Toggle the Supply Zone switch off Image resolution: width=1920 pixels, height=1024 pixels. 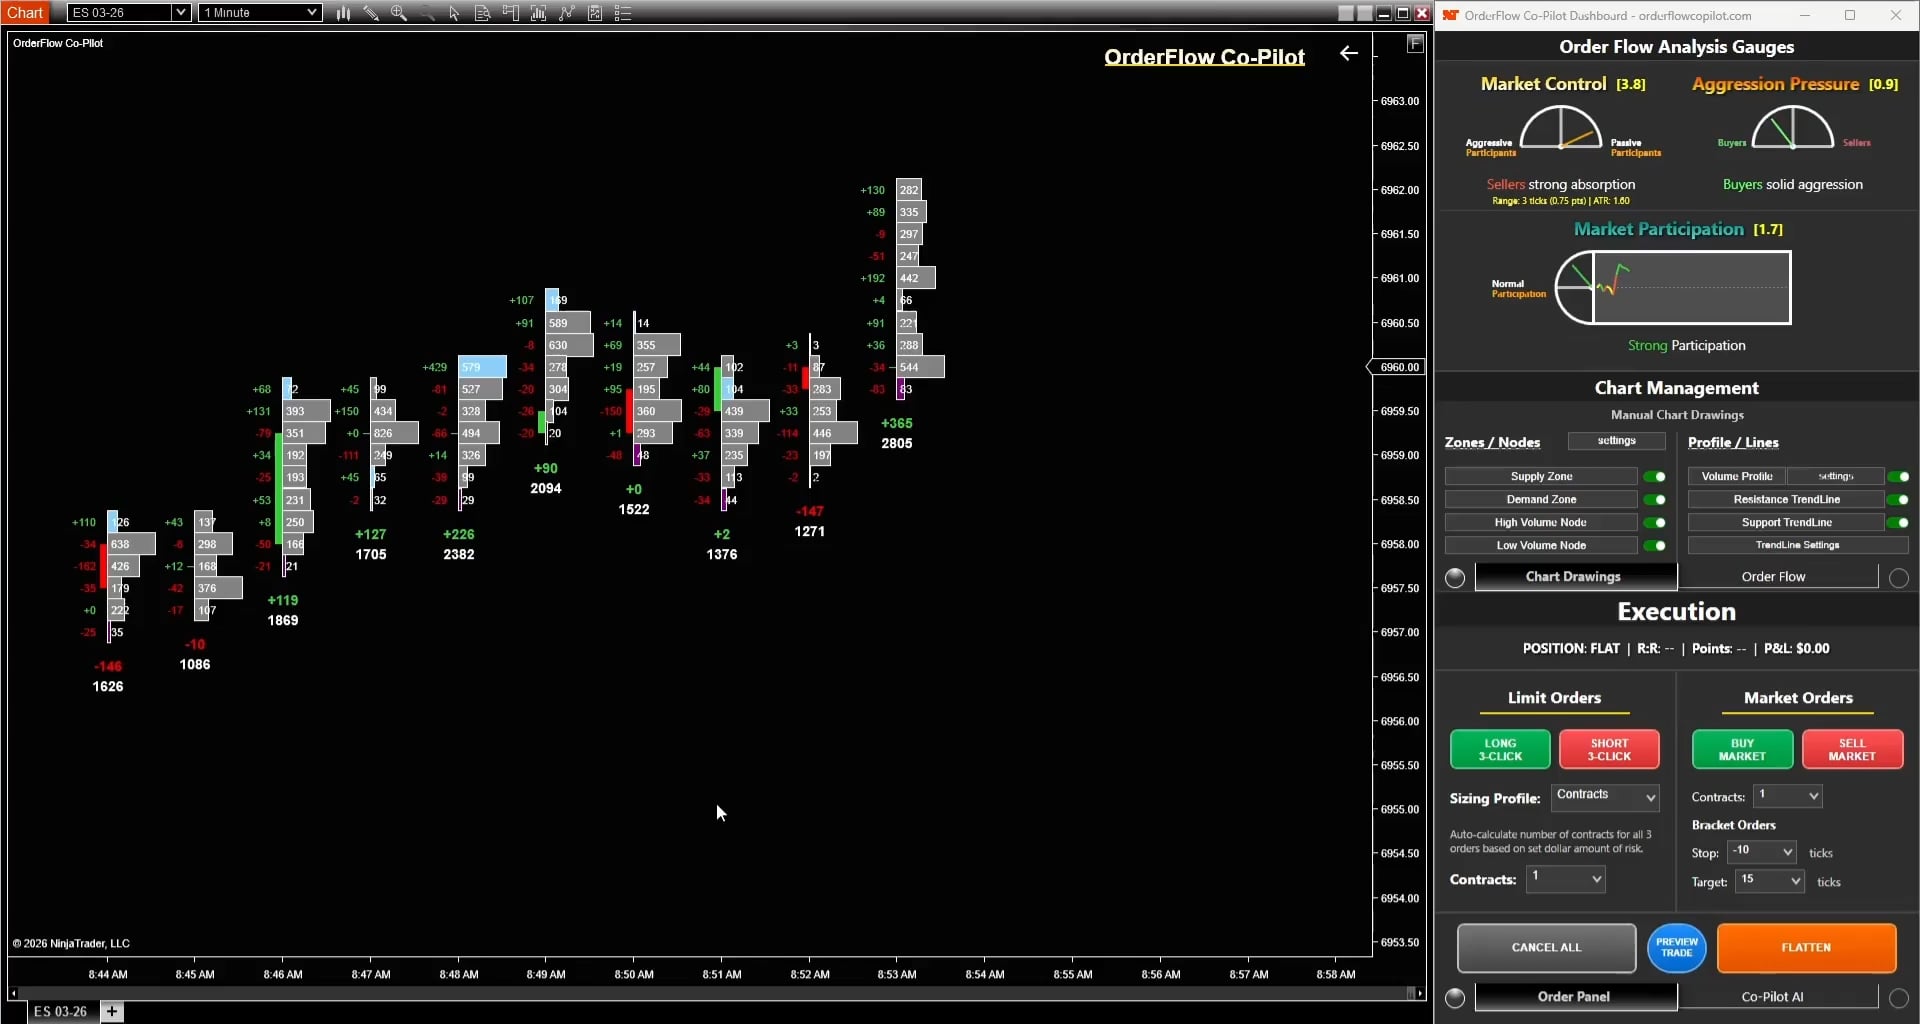(x=1655, y=477)
